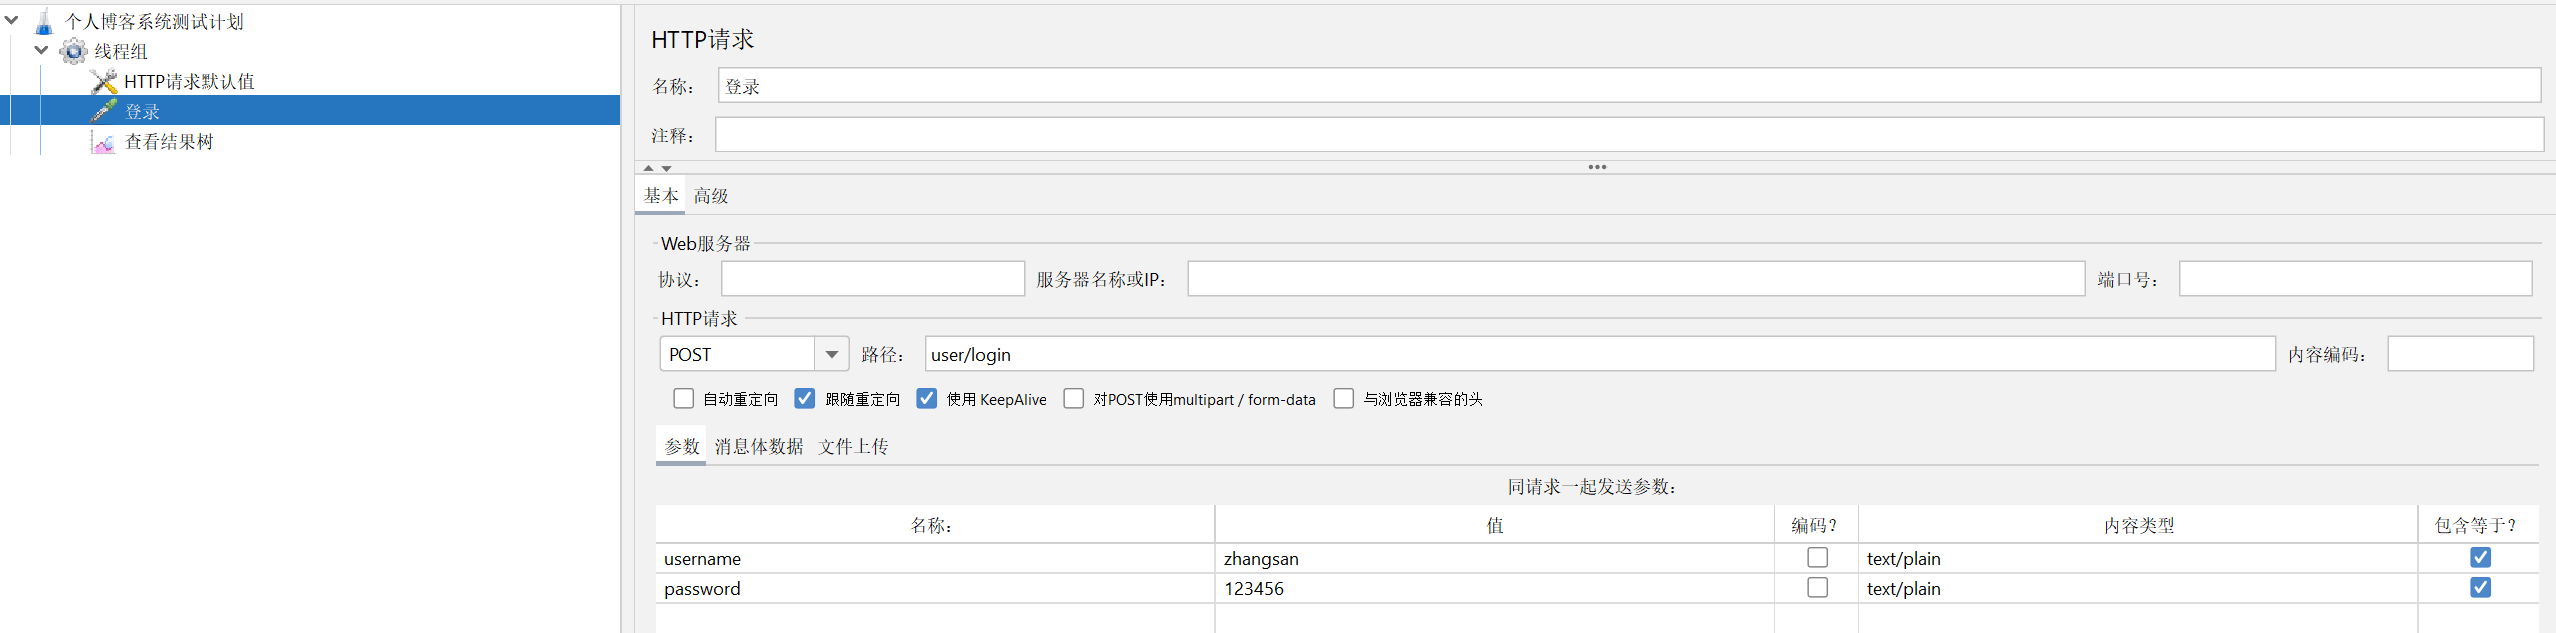Click the 服务器名称或IP field

[1636, 279]
